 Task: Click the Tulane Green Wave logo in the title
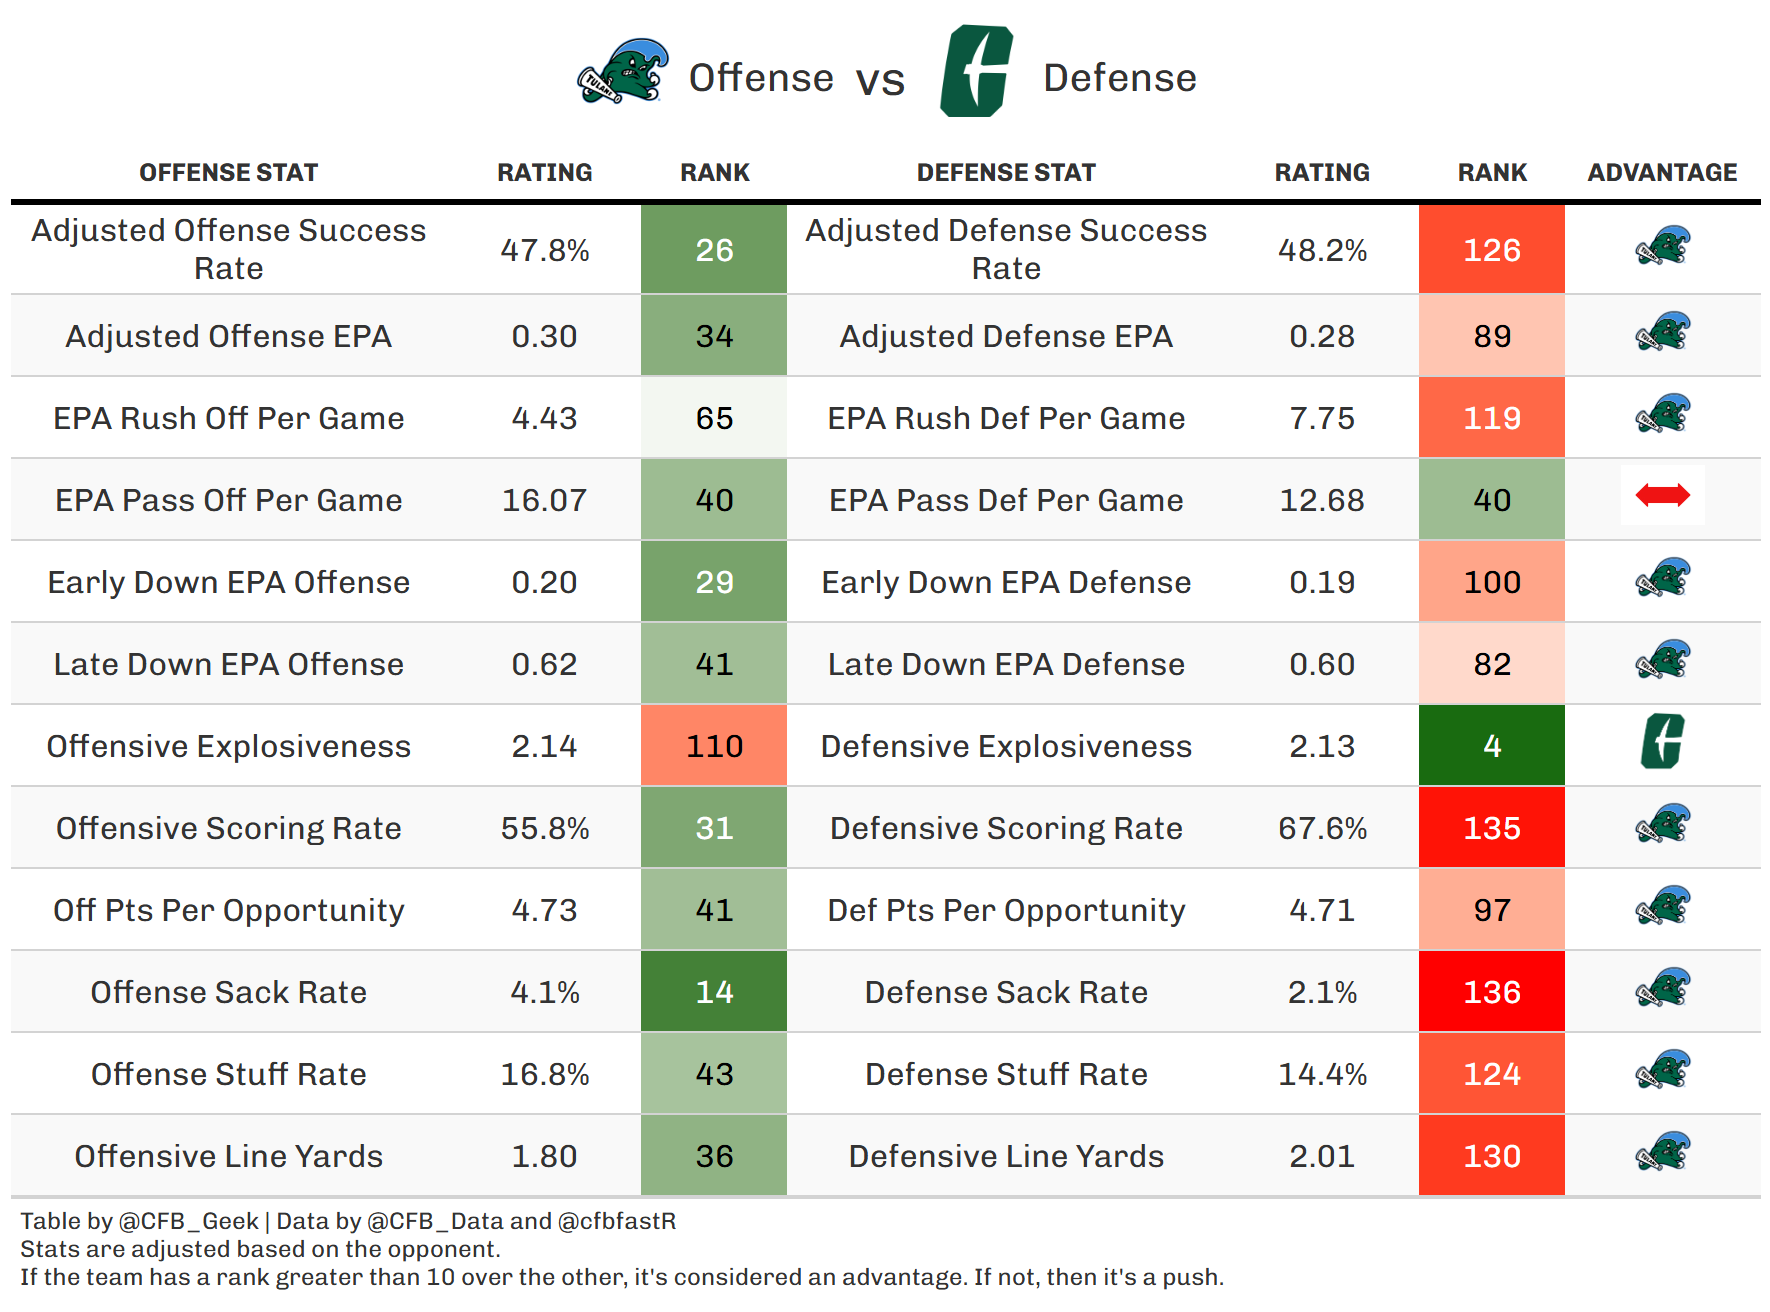click(x=623, y=72)
